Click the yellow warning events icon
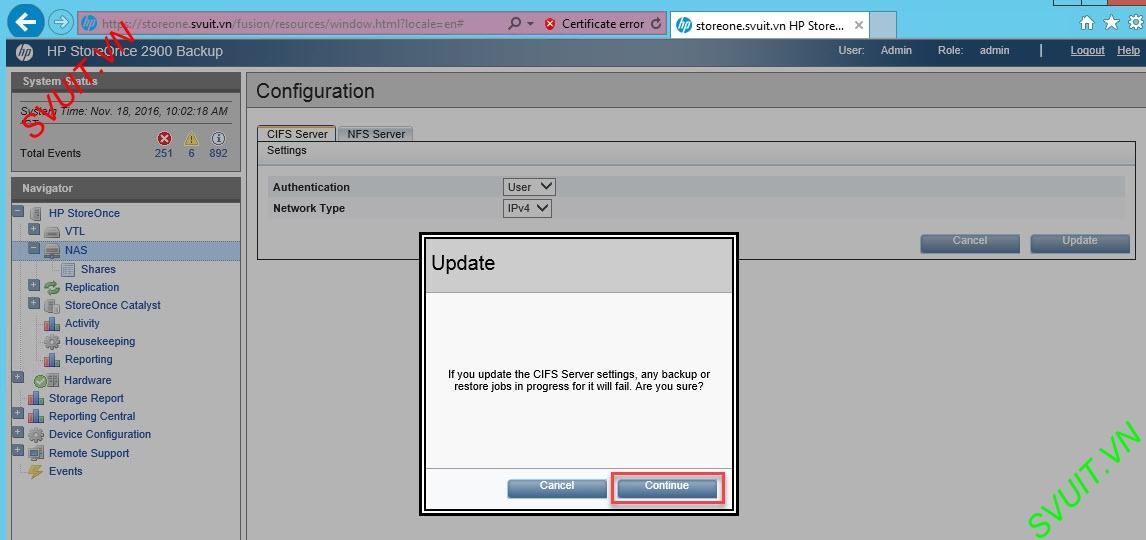This screenshot has height=540, width=1146. [x=191, y=138]
